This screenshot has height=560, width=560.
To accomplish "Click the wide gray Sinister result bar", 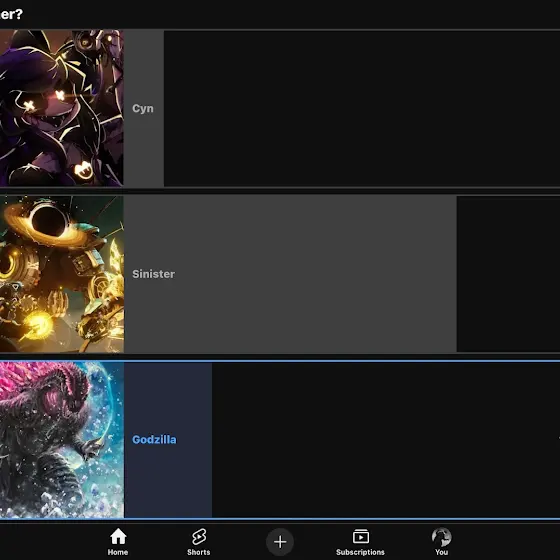I will tap(290, 274).
